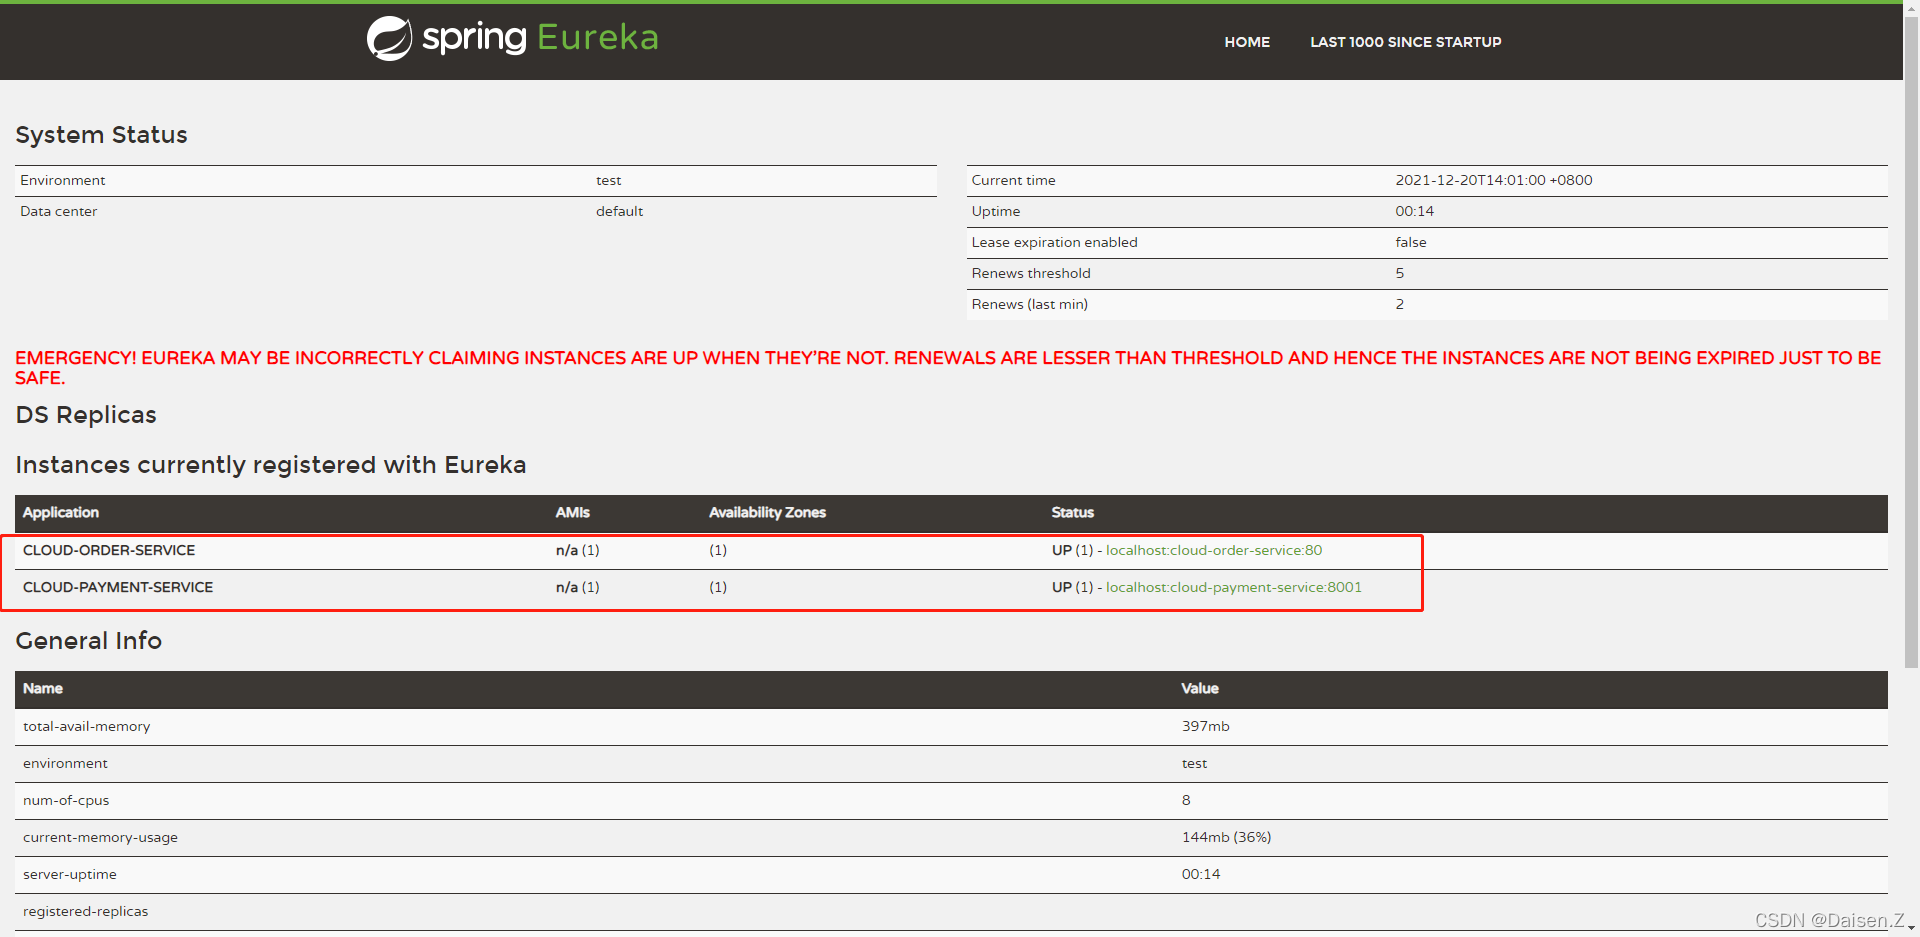Screen dimensions: 1920x937
Task: Click the num-of-cpus row name
Action: click(66, 800)
